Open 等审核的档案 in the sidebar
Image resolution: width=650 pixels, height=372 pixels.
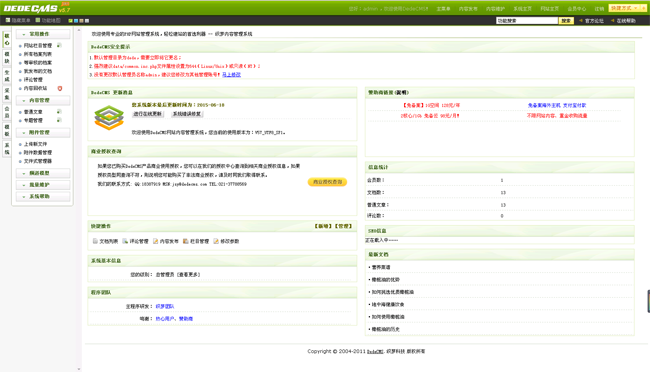pyautogui.click(x=38, y=63)
